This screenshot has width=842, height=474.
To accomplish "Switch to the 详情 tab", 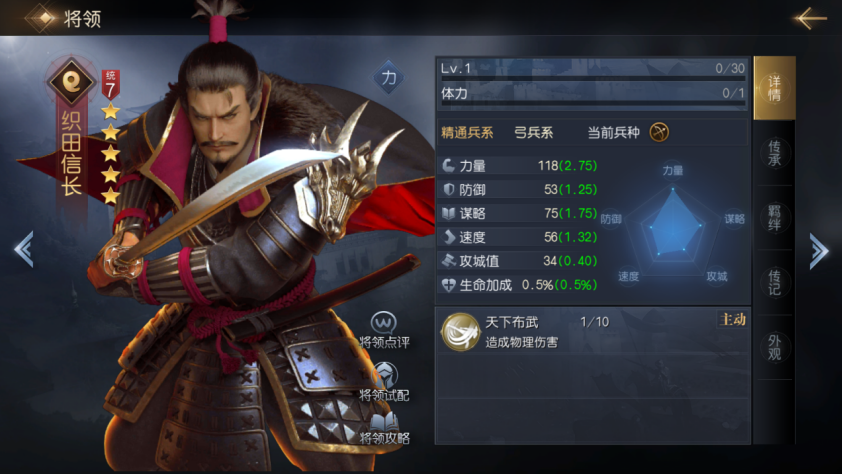I will coord(774,88).
